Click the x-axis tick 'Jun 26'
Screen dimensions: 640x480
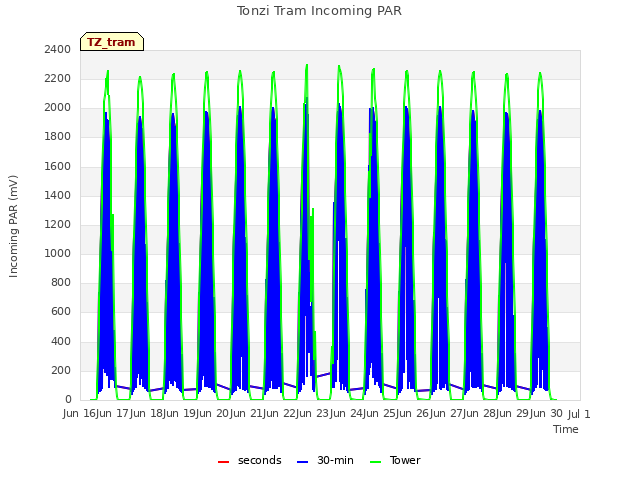pos(414,413)
